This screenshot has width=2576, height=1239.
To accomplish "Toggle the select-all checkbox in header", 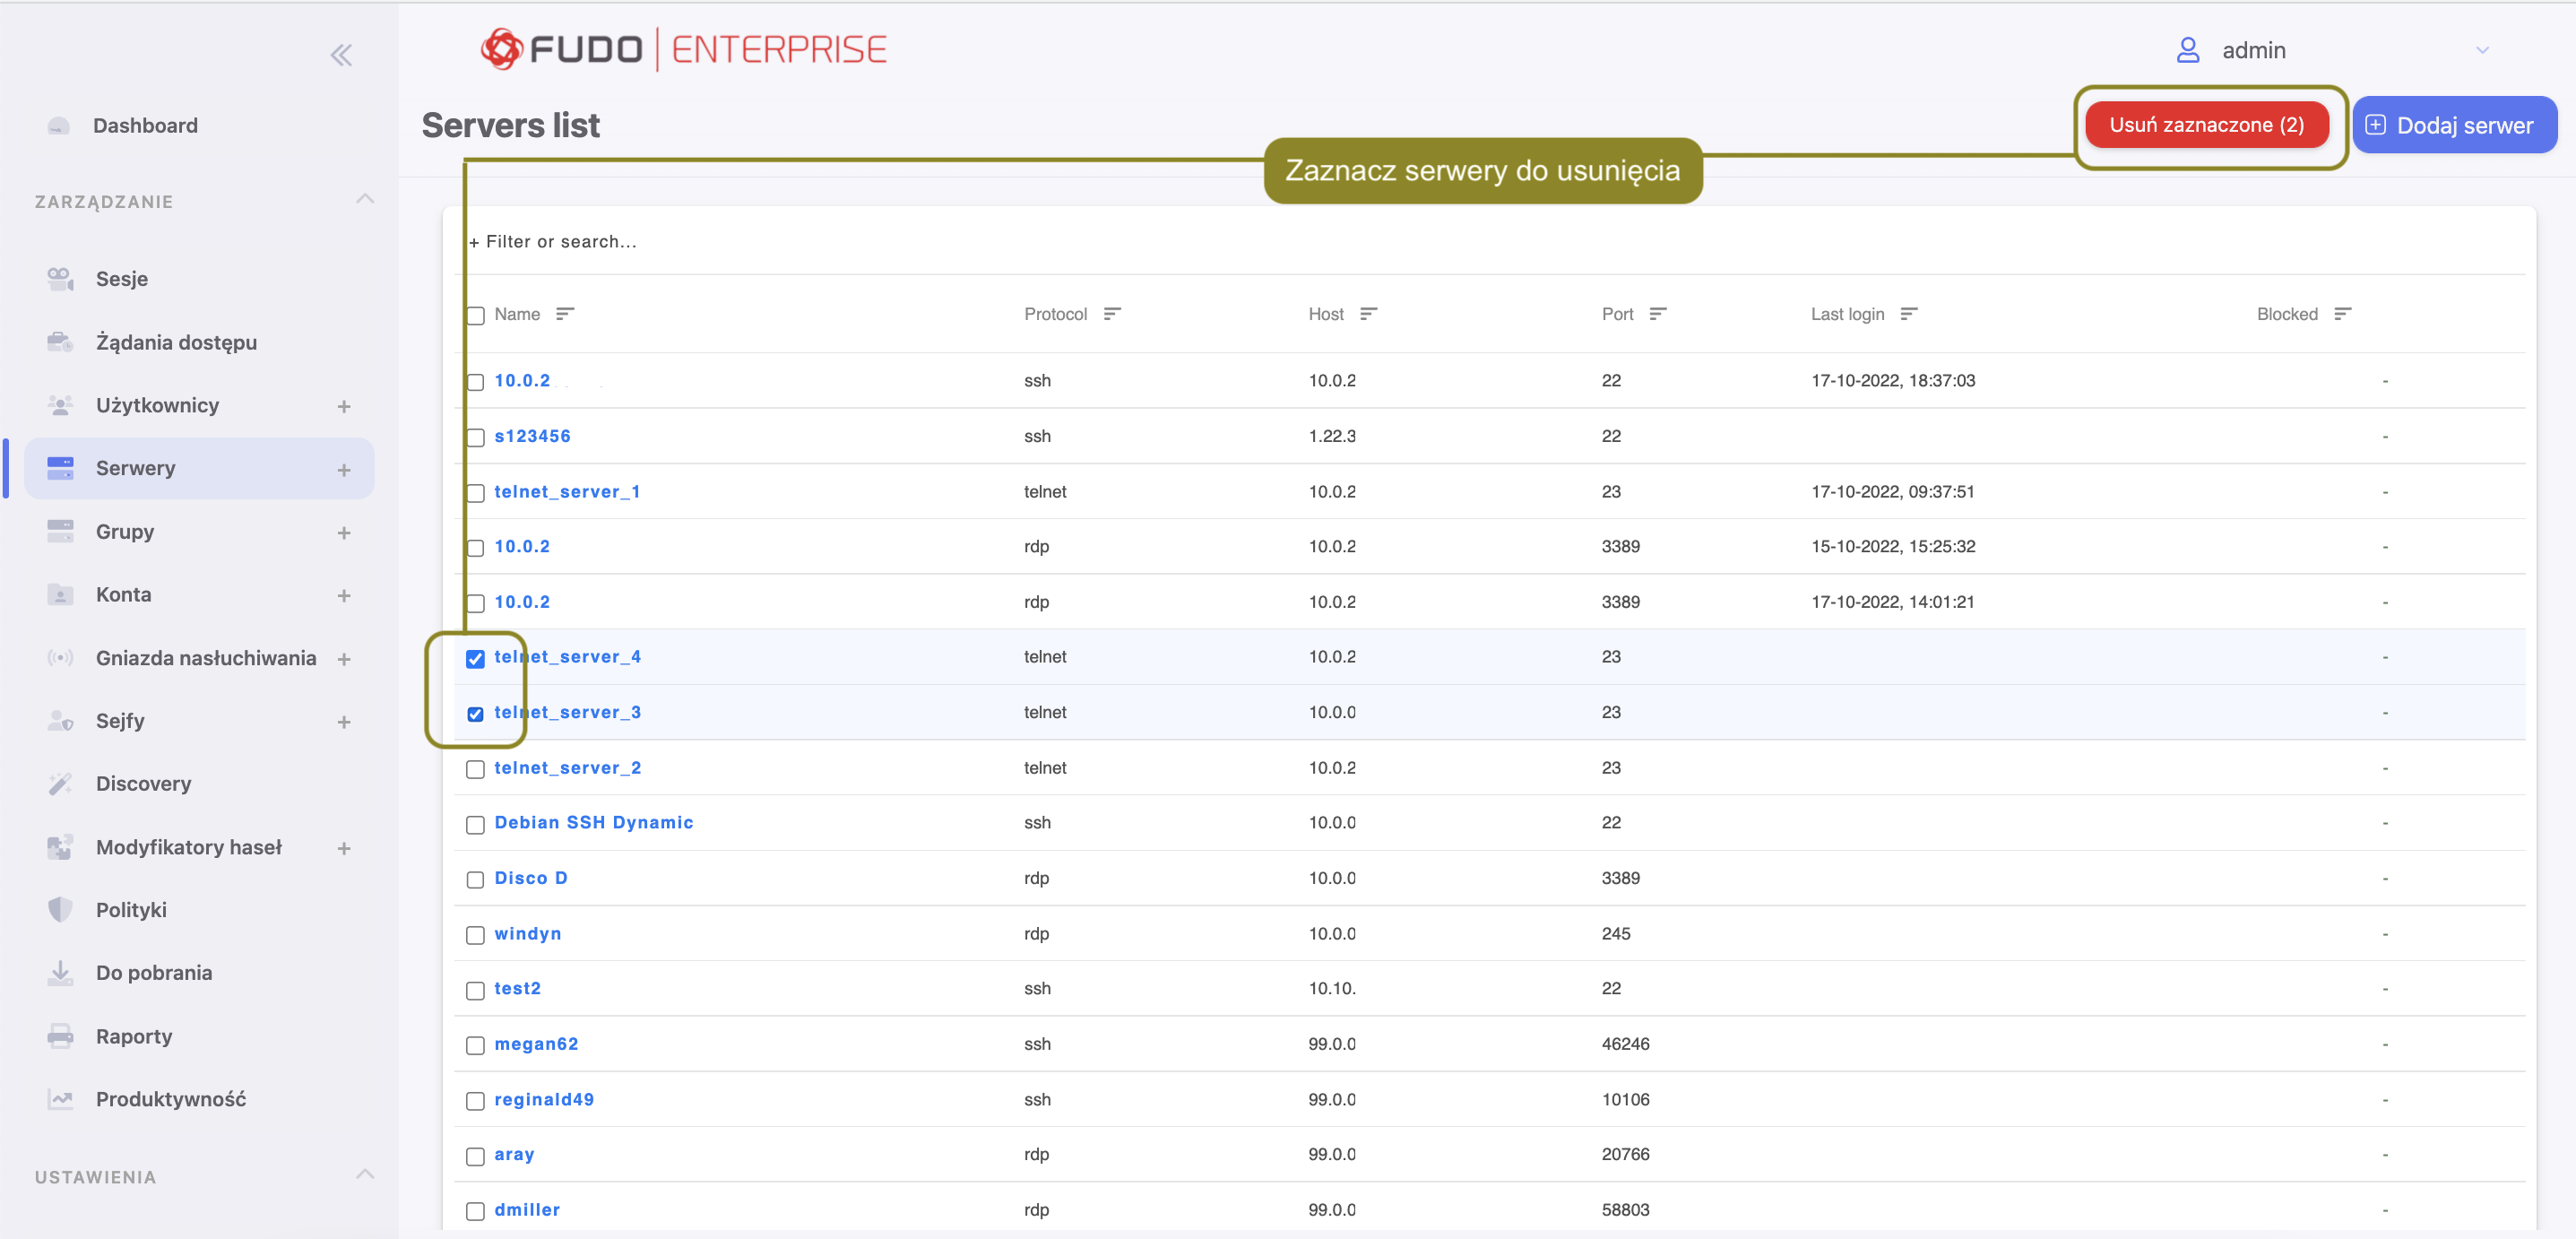I will pos(475,316).
